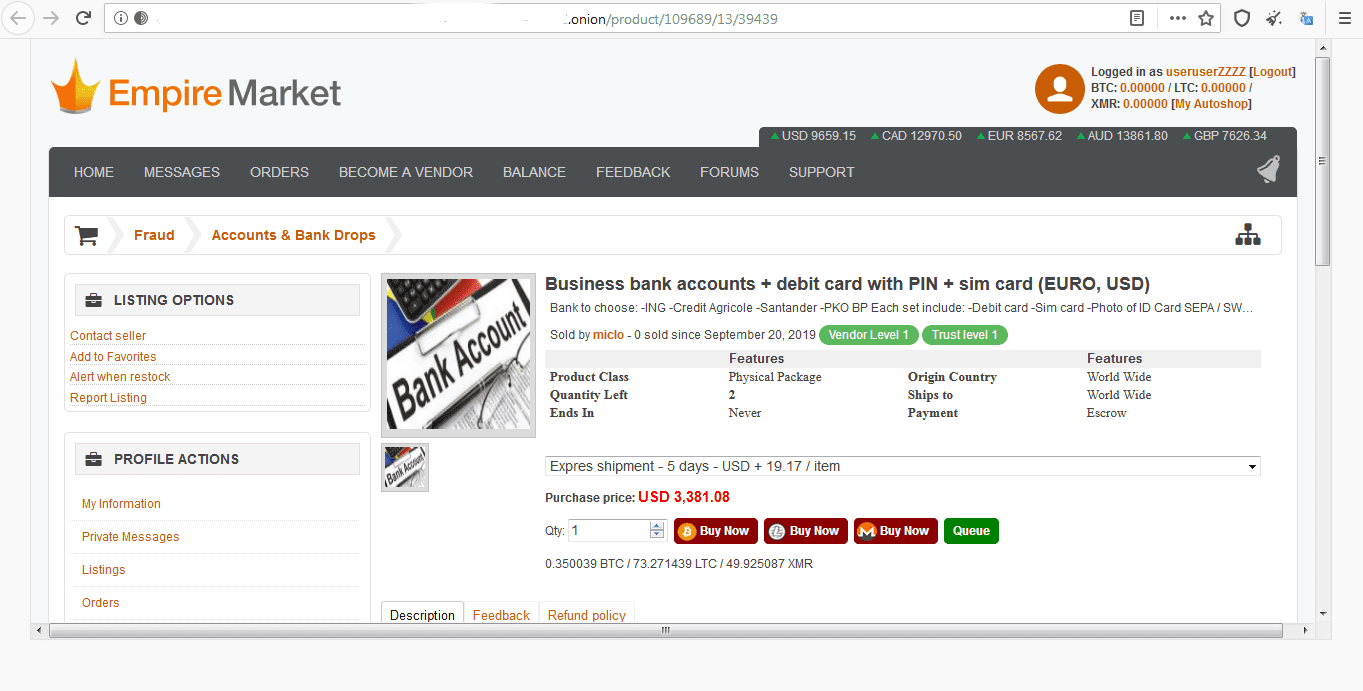This screenshot has width=1363, height=691.
Task: Switch to the Feedback tab
Action: [x=501, y=615]
